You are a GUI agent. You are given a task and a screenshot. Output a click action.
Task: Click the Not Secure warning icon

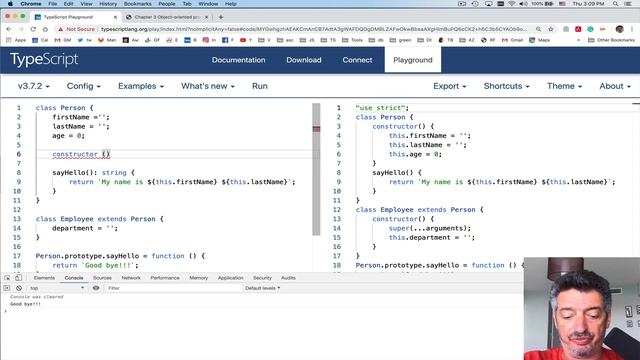click(x=60, y=29)
